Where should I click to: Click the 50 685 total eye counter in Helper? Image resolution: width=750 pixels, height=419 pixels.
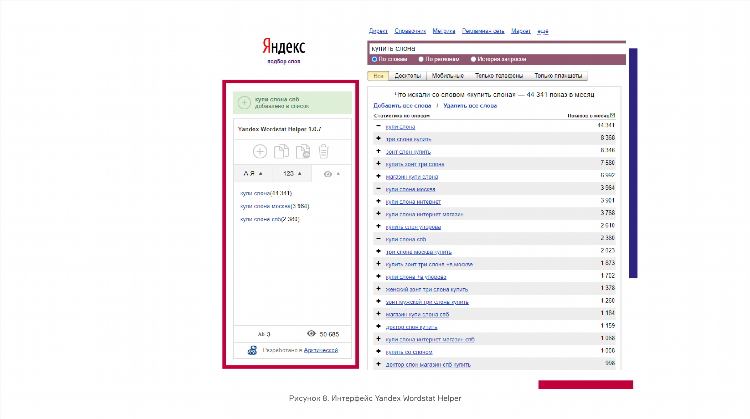(x=323, y=334)
